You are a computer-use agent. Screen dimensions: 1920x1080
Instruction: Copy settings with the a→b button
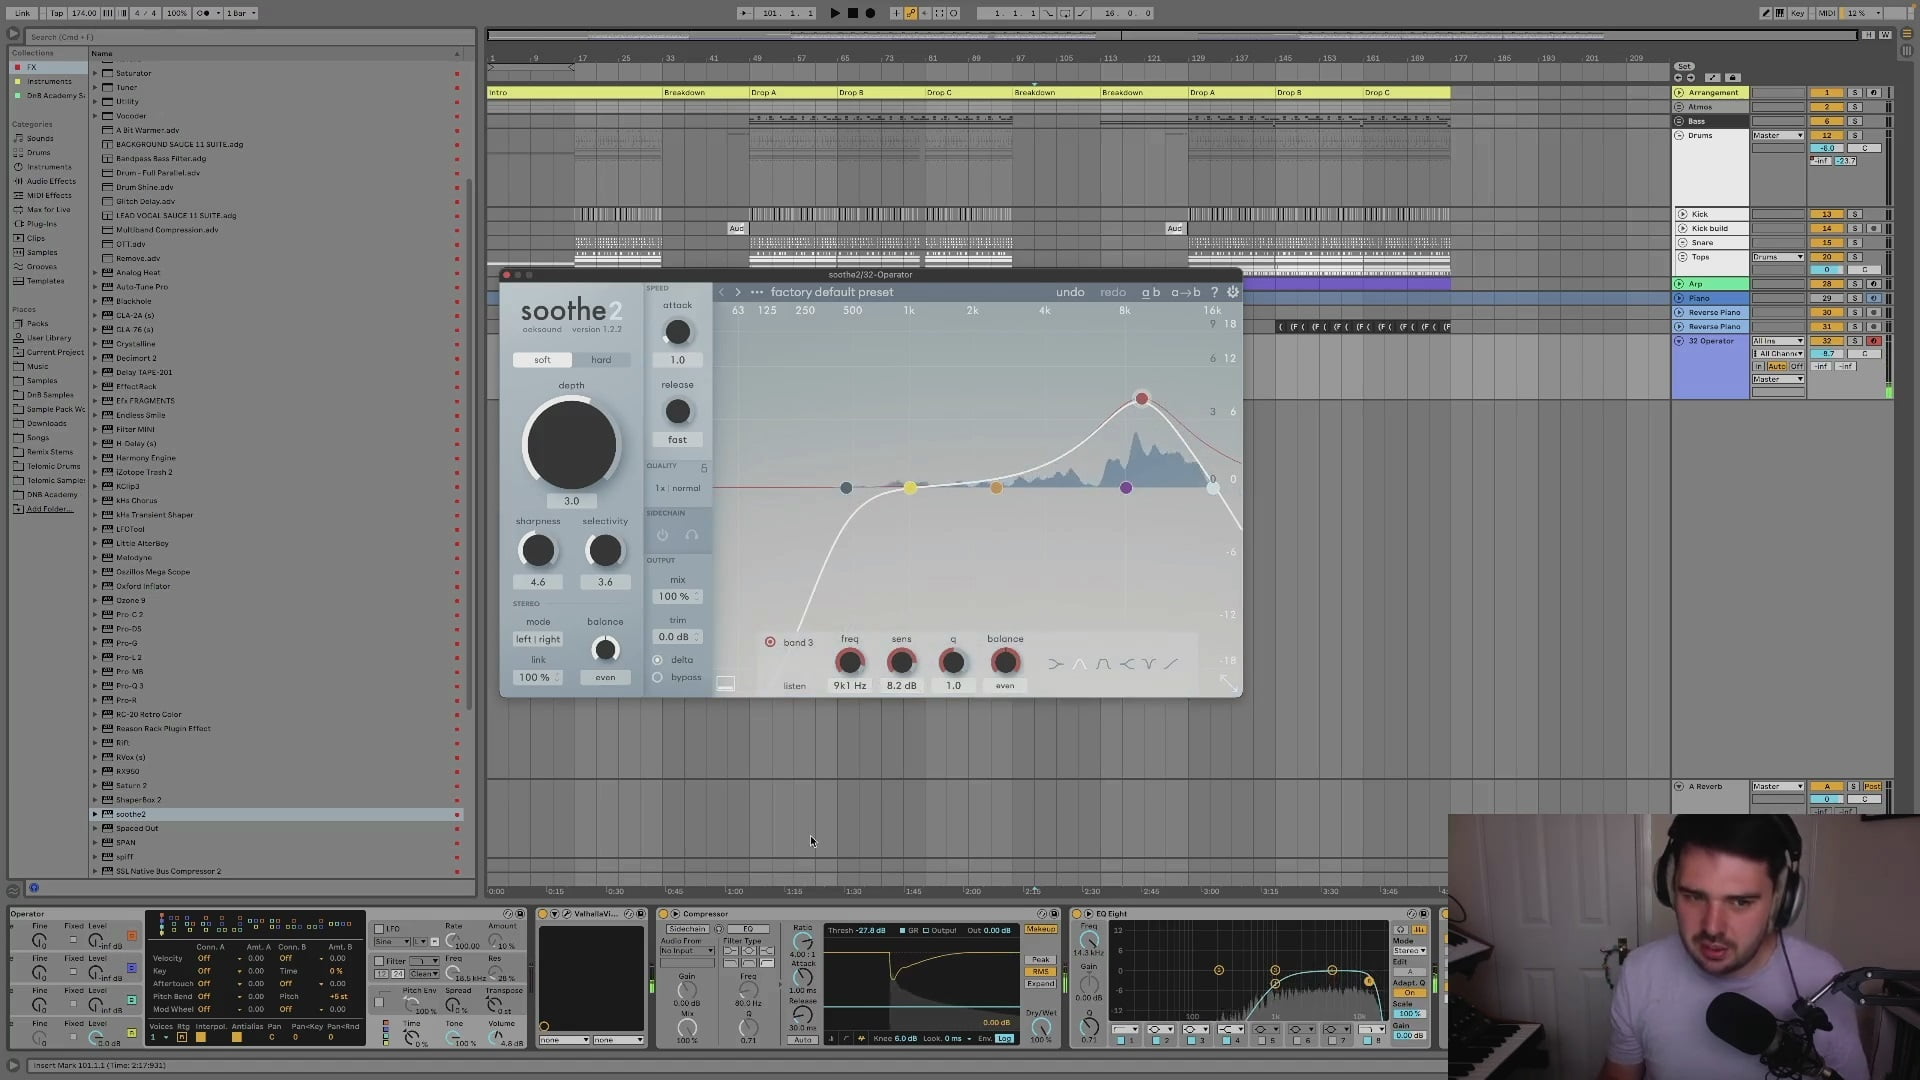pyautogui.click(x=1186, y=293)
